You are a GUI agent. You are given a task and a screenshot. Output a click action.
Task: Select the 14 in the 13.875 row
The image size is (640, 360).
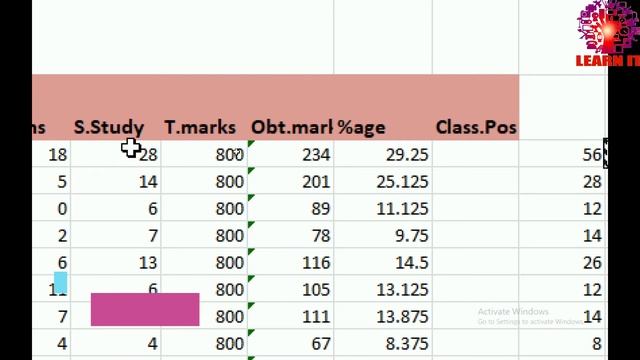(563, 316)
